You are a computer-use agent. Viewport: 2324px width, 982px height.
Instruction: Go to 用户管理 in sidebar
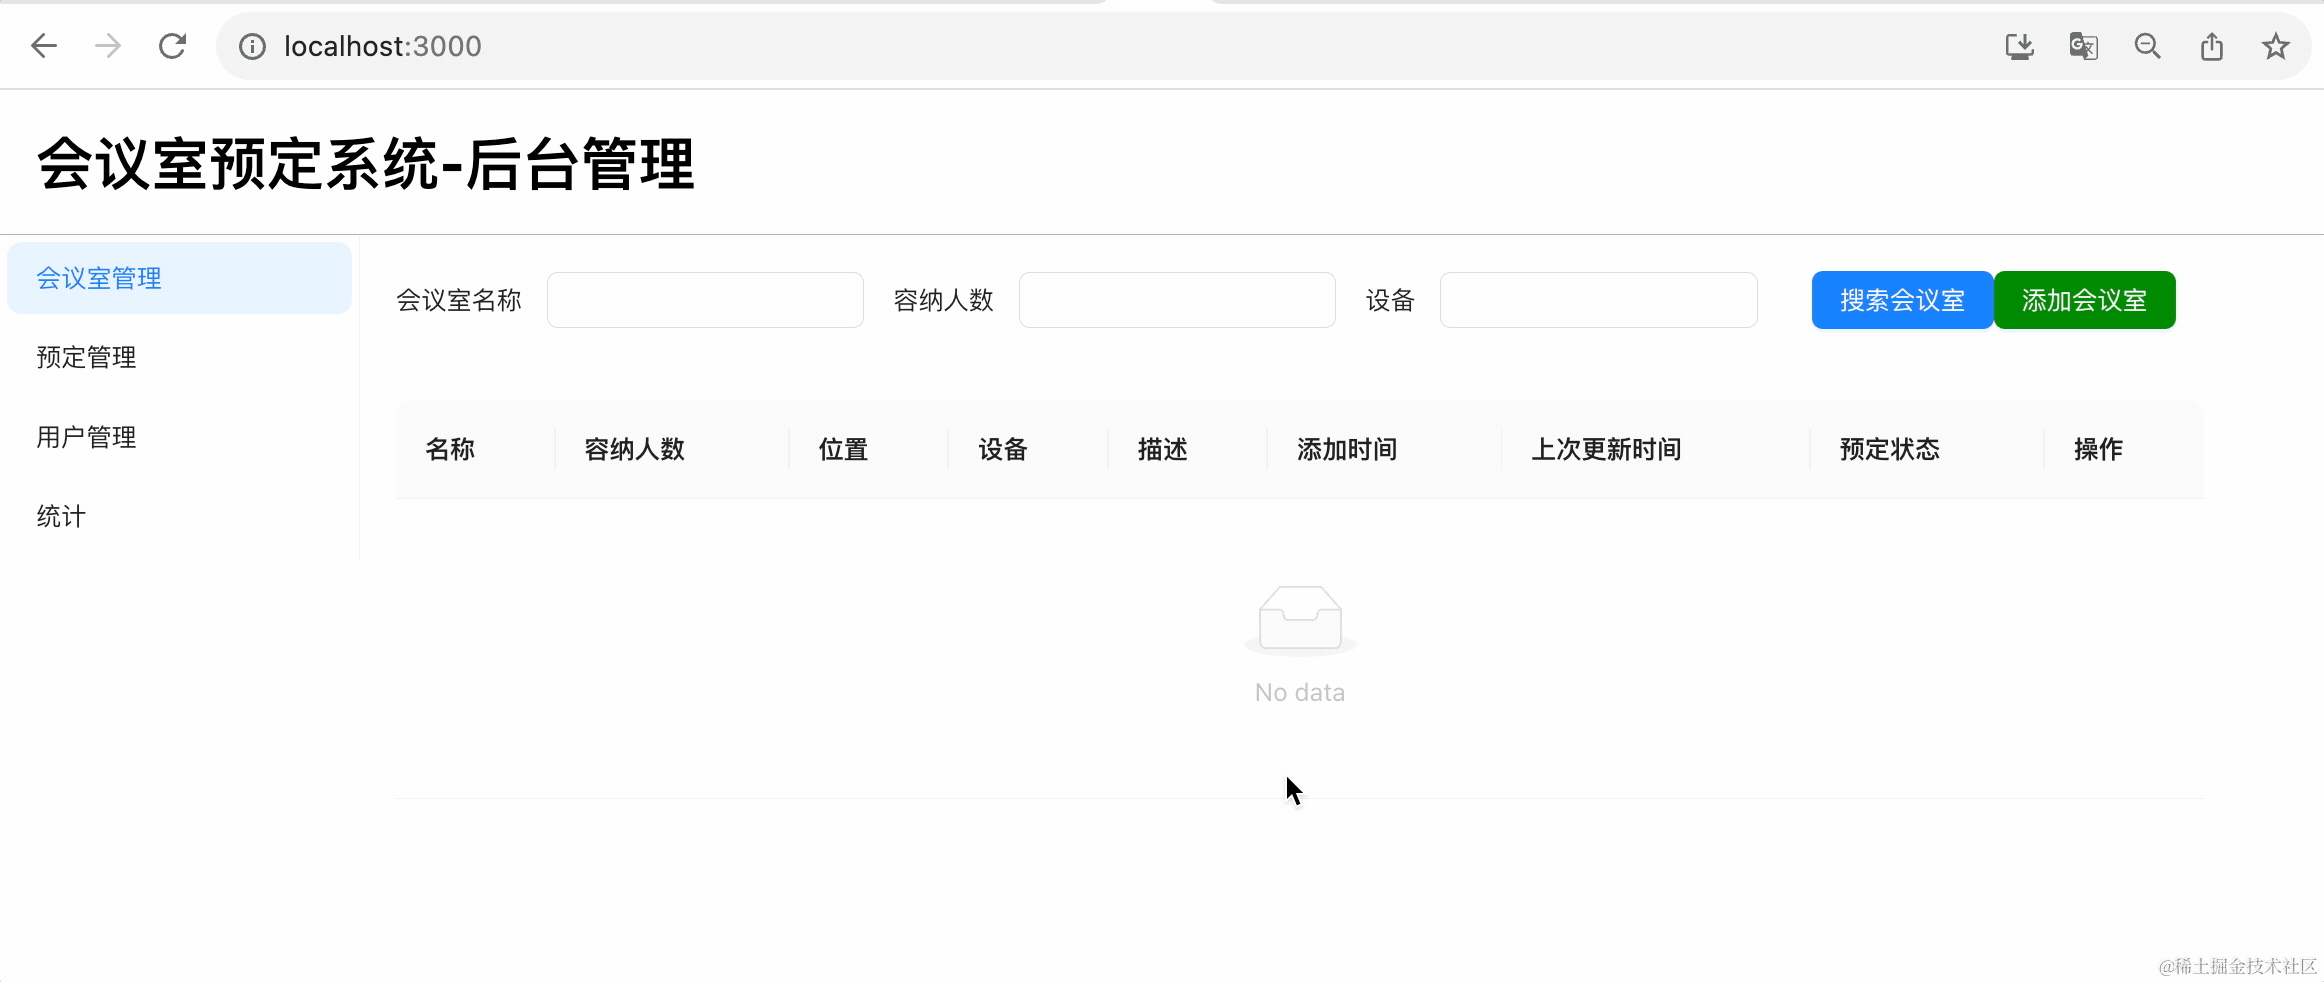86,437
